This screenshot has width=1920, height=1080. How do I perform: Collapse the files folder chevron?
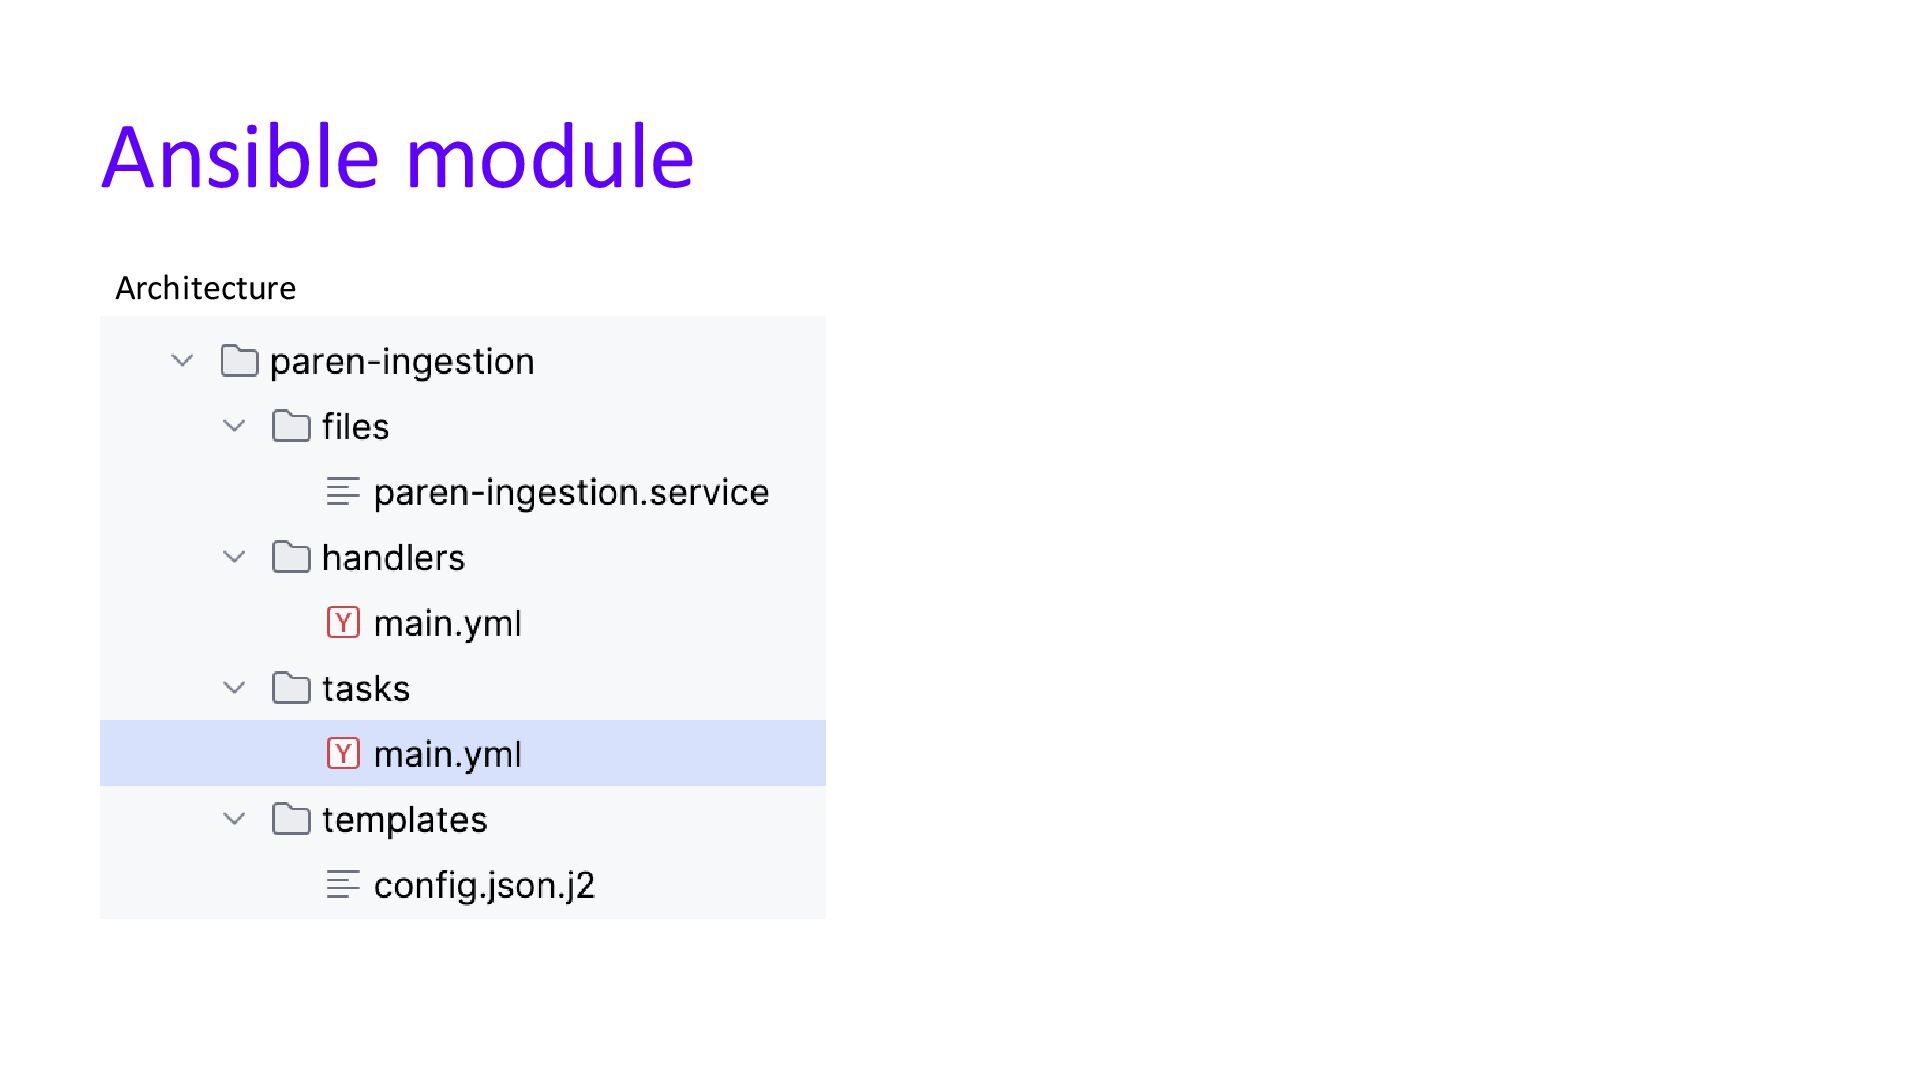click(234, 426)
